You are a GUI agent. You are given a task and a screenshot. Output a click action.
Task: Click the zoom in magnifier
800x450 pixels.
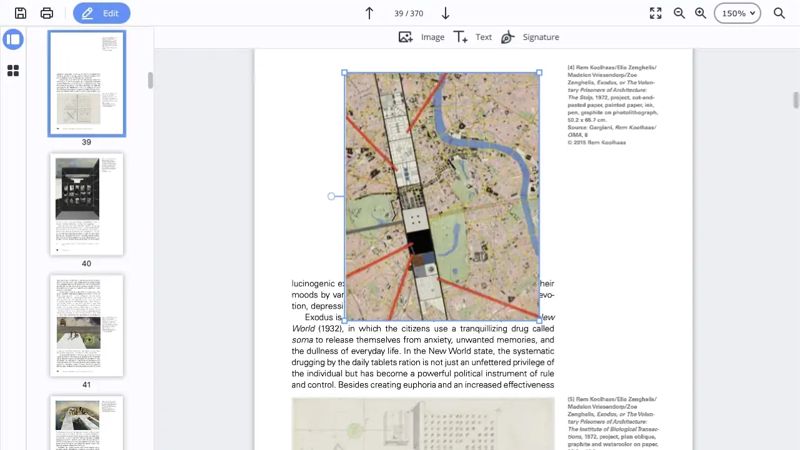pyautogui.click(x=701, y=13)
